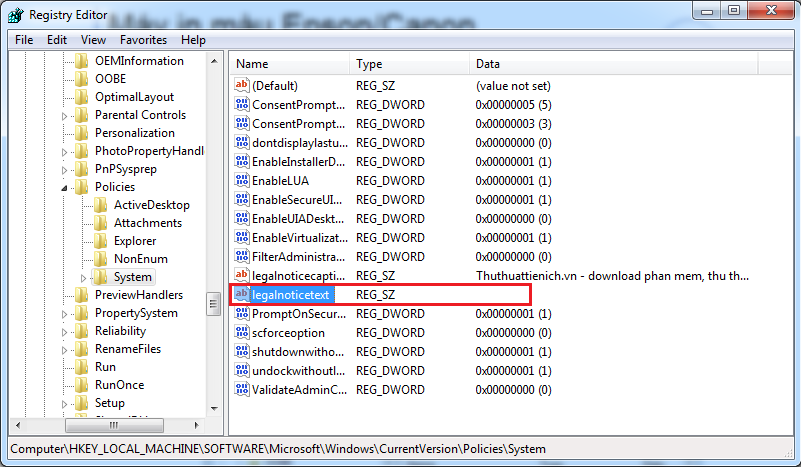Click the Type column header
Viewport: 801px width, 467px height.
408,64
